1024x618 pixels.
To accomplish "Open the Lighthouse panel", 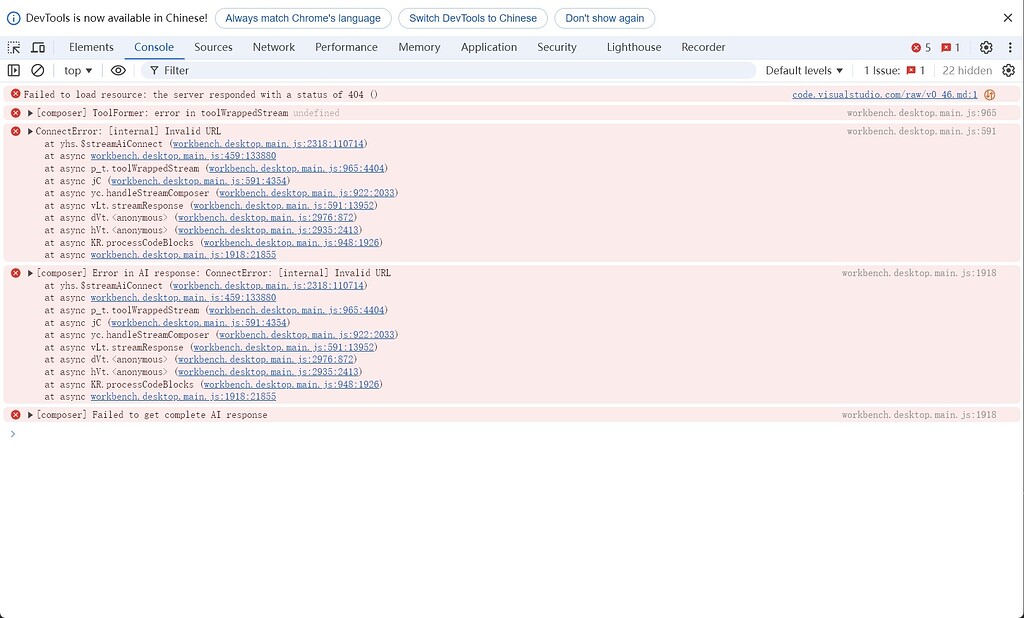I will tap(633, 47).
